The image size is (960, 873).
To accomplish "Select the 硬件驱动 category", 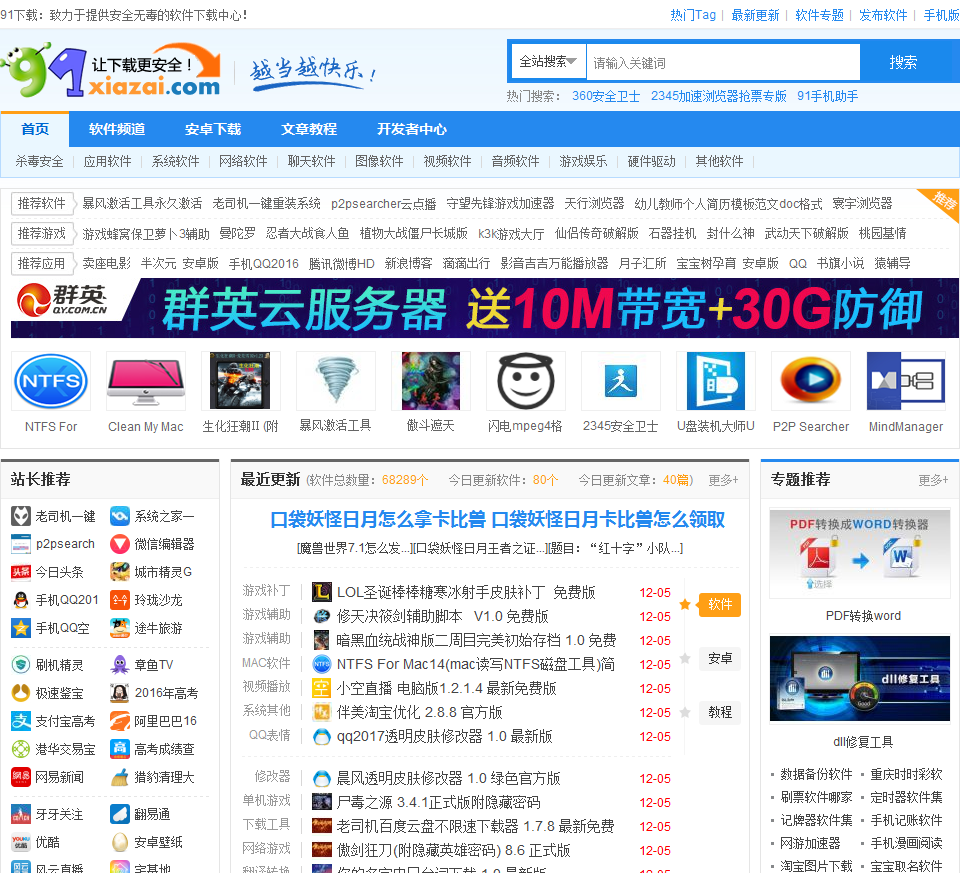I will (651, 161).
